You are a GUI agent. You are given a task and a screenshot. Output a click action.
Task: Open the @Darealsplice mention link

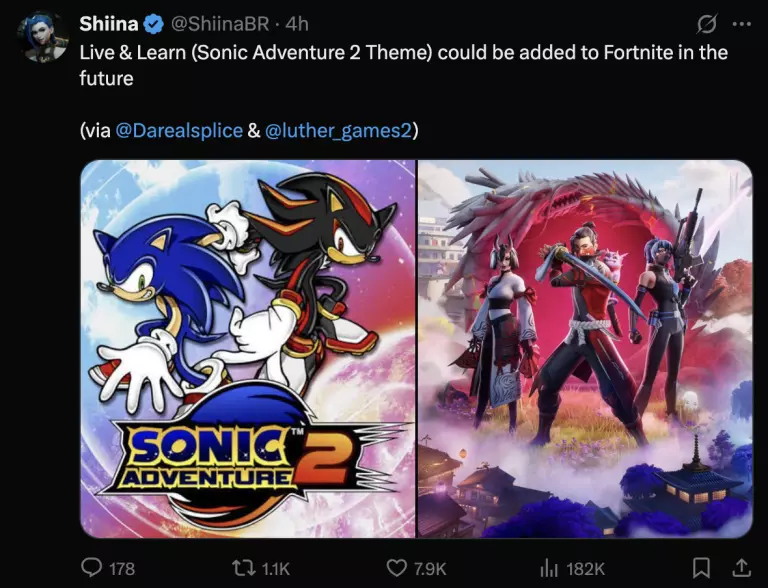[x=179, y=130]
